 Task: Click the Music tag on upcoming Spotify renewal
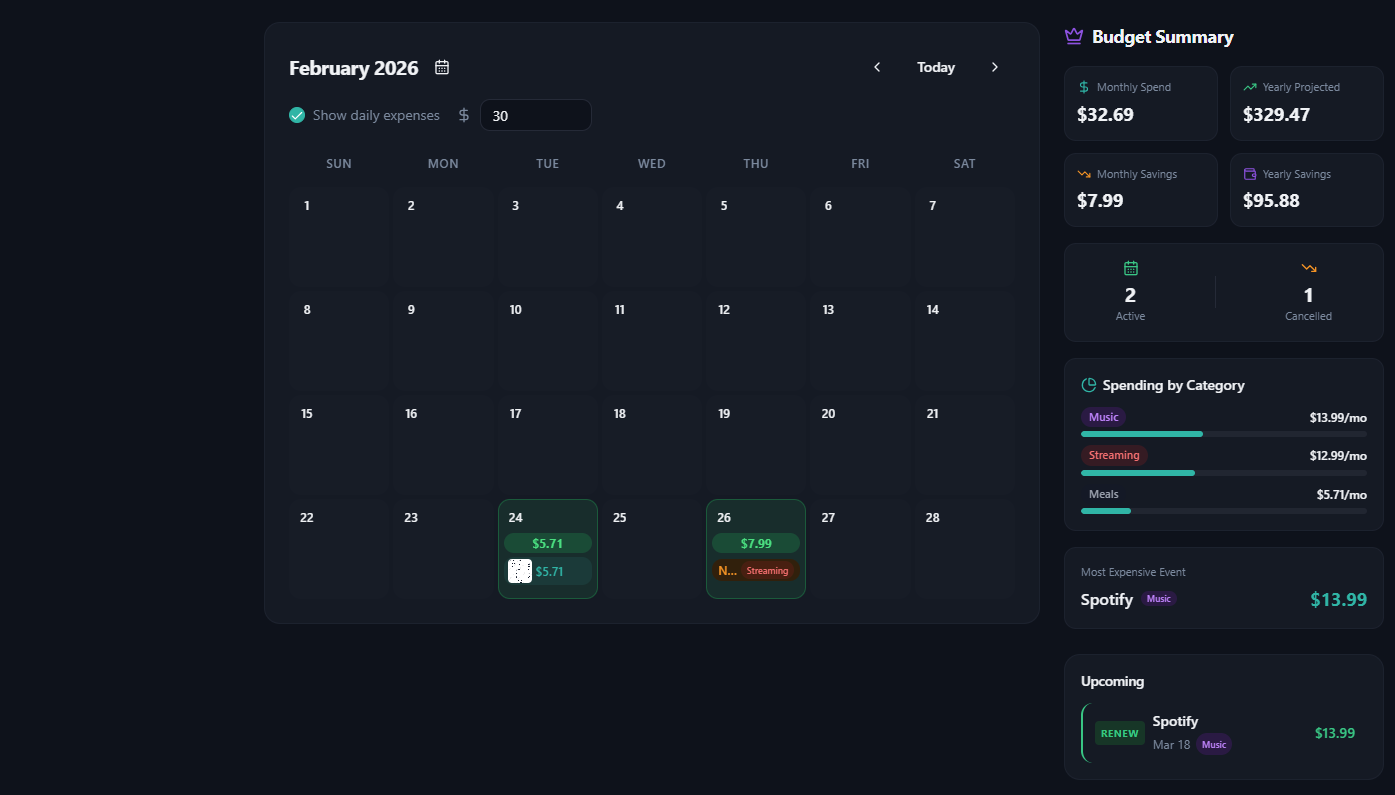click(x=1214, y=744)
